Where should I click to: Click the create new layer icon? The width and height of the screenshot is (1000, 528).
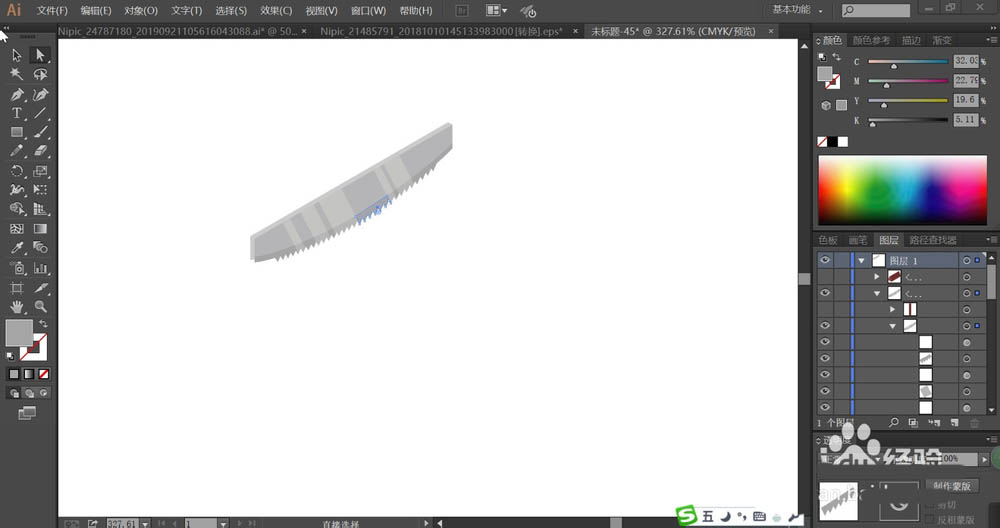pyautogui.click(x=955, y=423)
